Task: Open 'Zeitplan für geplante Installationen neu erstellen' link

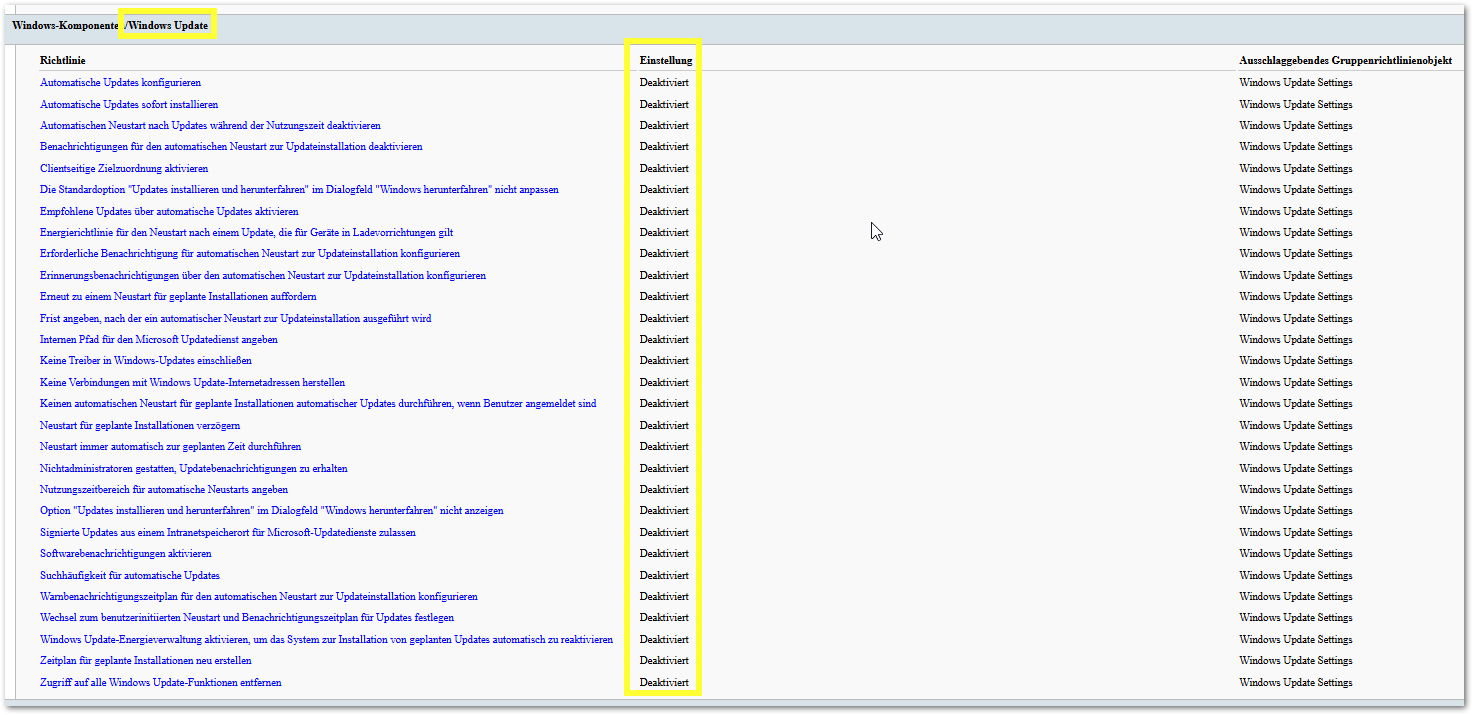Action: click(146, 661)
